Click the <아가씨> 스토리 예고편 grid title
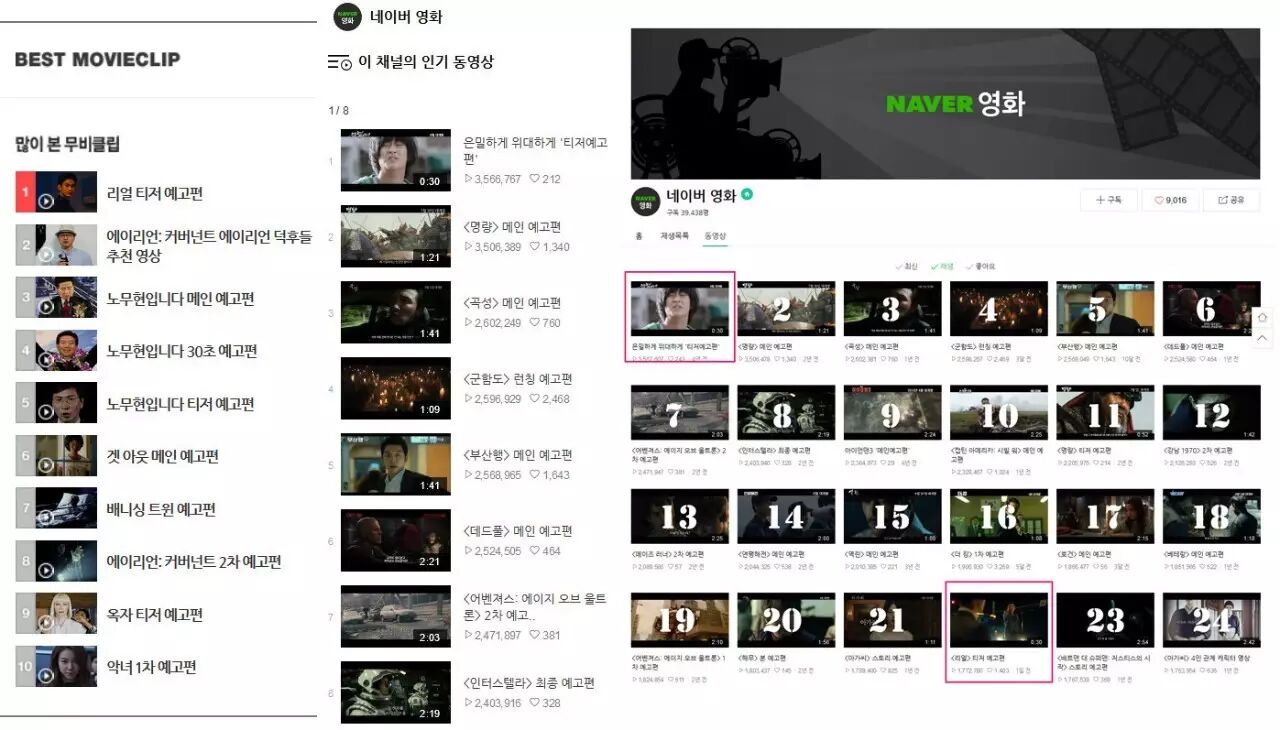 pyautogui.click(x=877, y=658)
